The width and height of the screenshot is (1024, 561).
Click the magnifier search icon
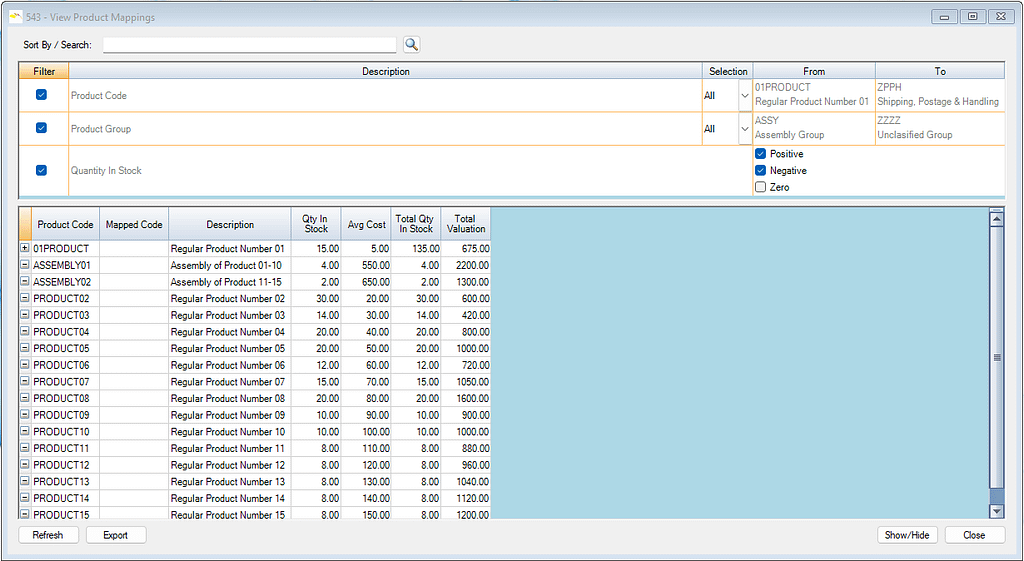pos(411,45)
